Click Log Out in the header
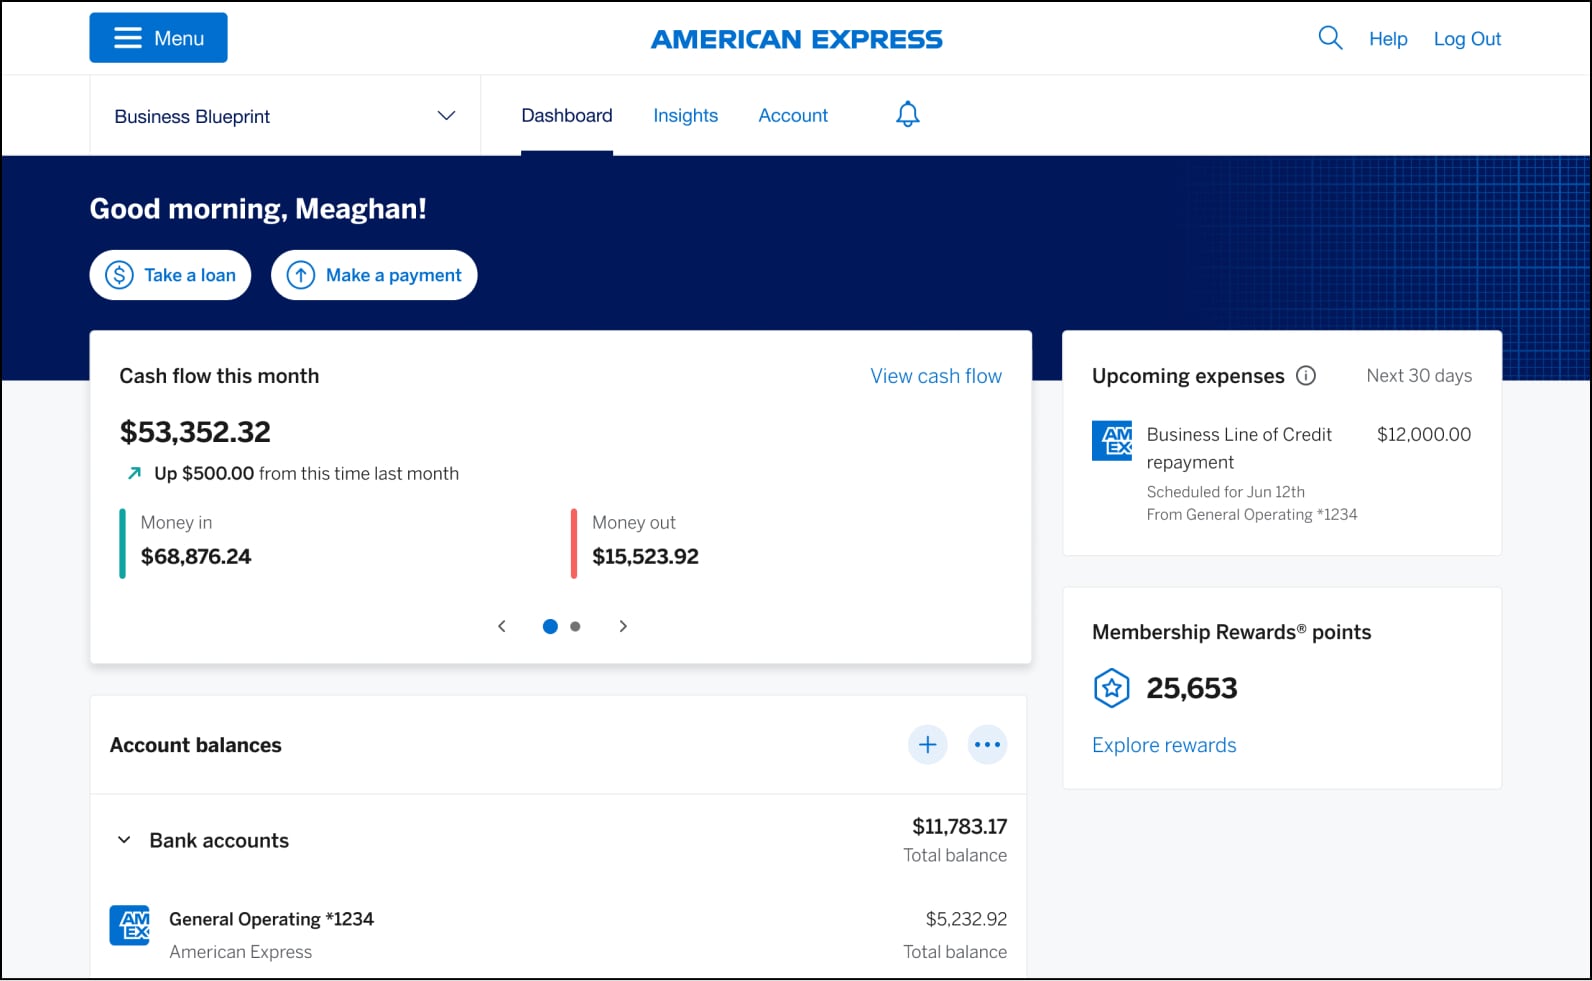The height and width of the screenshot is (981, 1592). (1466, 38)
